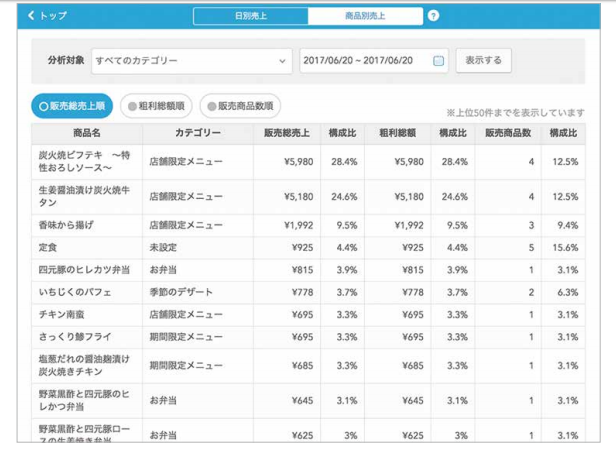Click the カテゴリー column header
The height and width of the screenshot is (455, 616).
[x=199, y=133]
